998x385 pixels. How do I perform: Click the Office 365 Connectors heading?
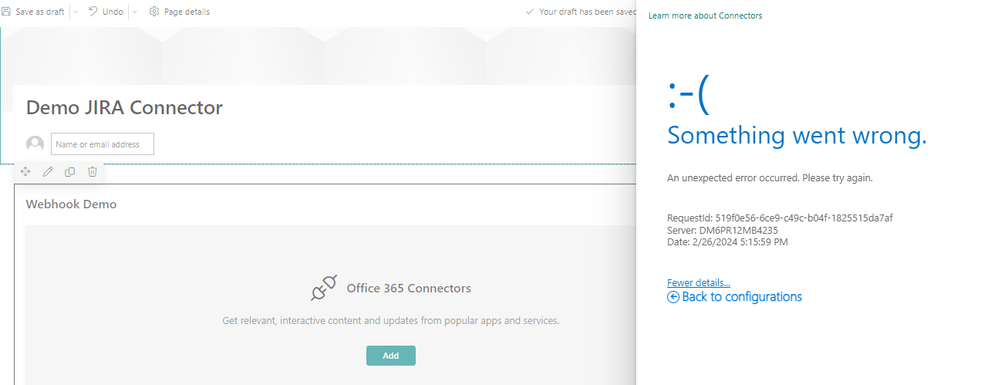[409, 288]
